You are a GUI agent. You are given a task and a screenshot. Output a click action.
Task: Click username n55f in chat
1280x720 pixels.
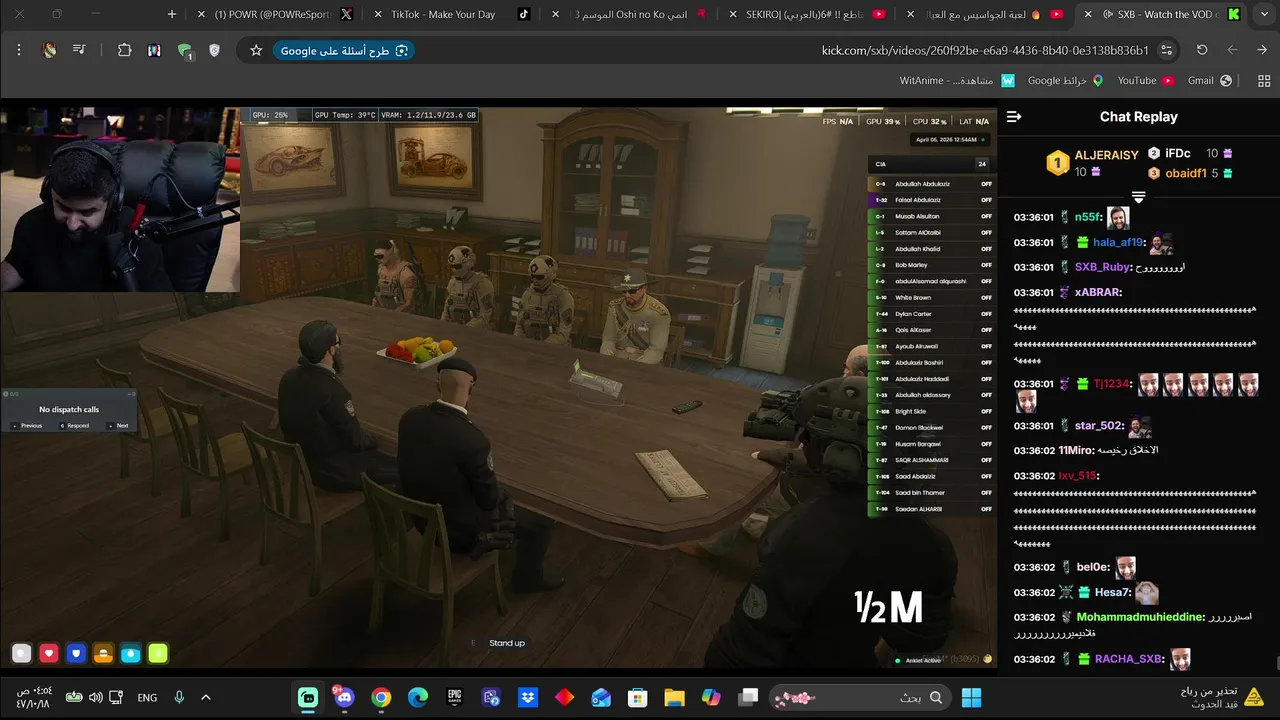click(1088, 217)
